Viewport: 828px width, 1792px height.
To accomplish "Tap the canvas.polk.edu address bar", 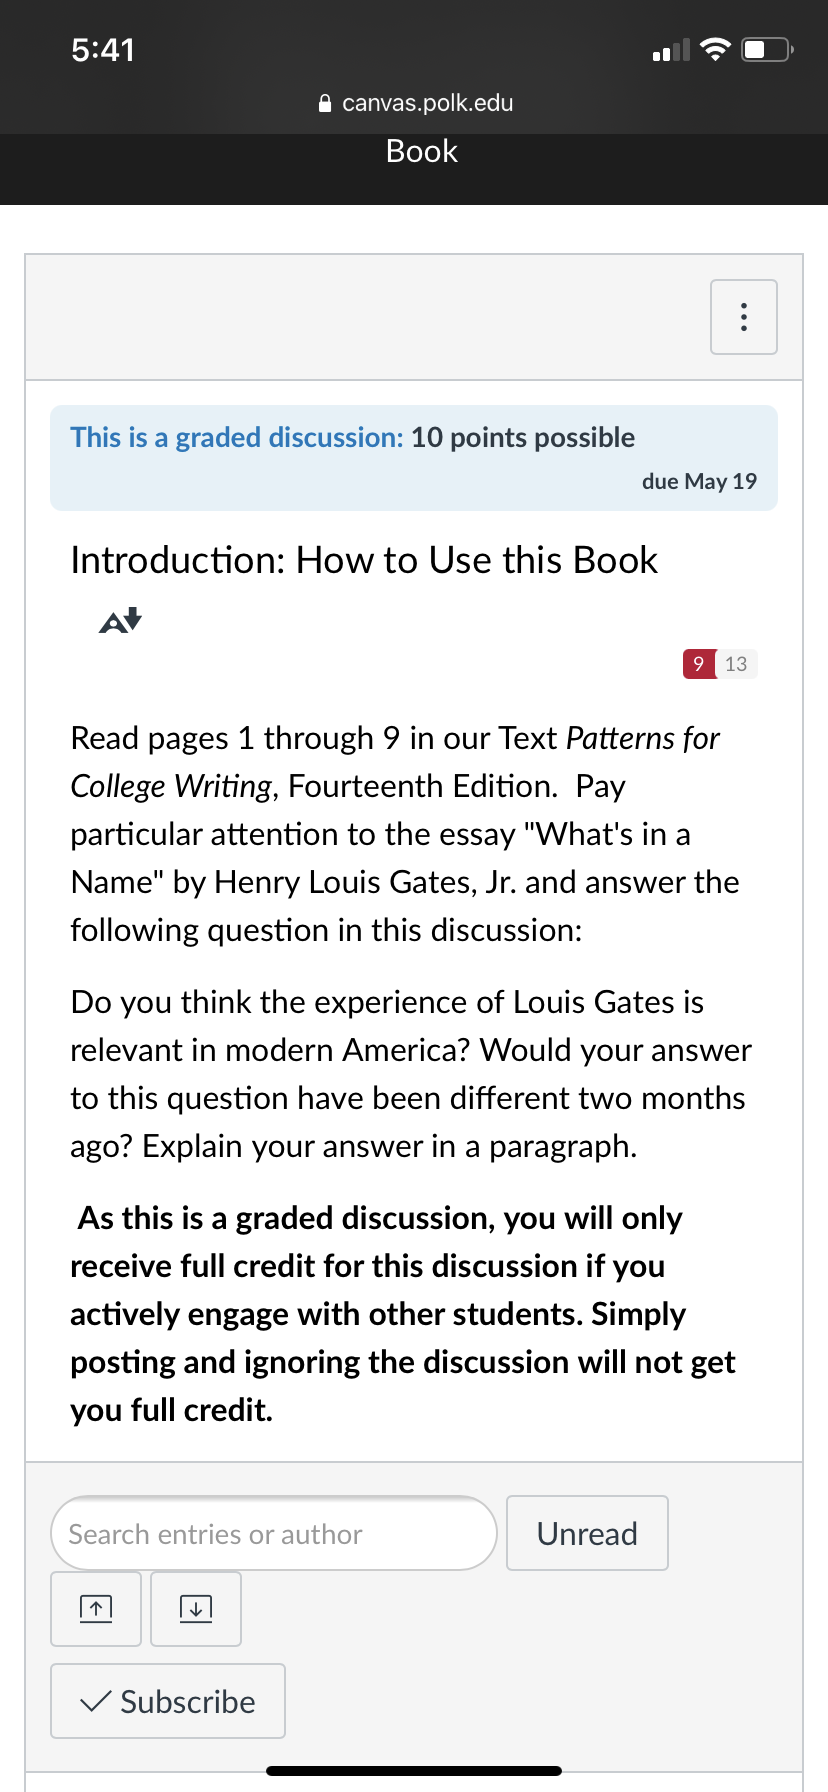I will 414,103.
